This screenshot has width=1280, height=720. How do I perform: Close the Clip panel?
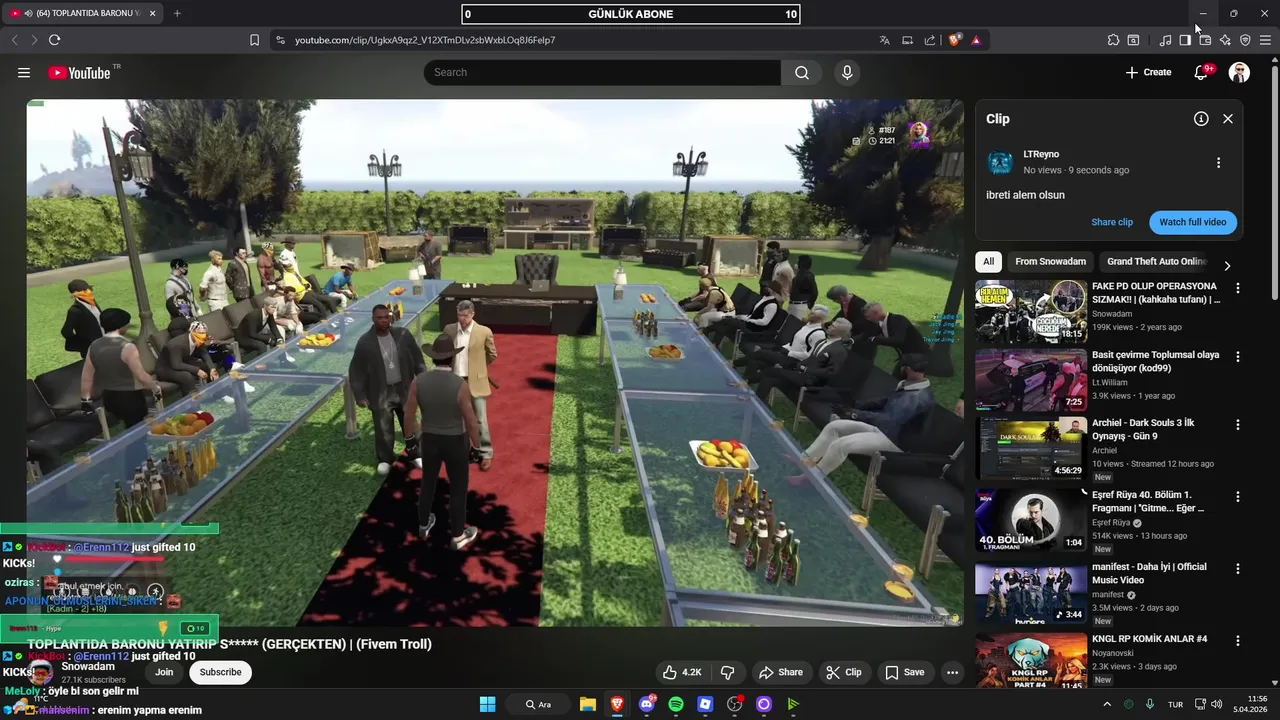click(1228, 118)
